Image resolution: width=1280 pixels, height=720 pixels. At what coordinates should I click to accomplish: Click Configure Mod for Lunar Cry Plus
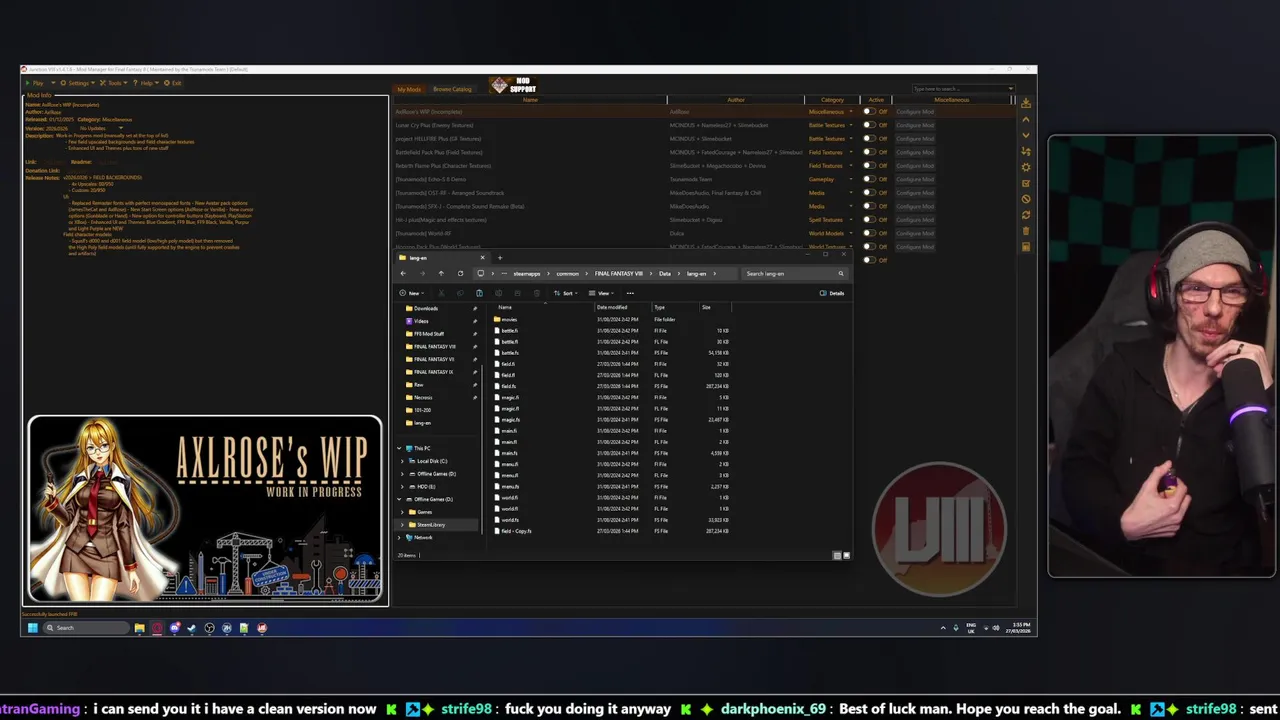point(915,125)
